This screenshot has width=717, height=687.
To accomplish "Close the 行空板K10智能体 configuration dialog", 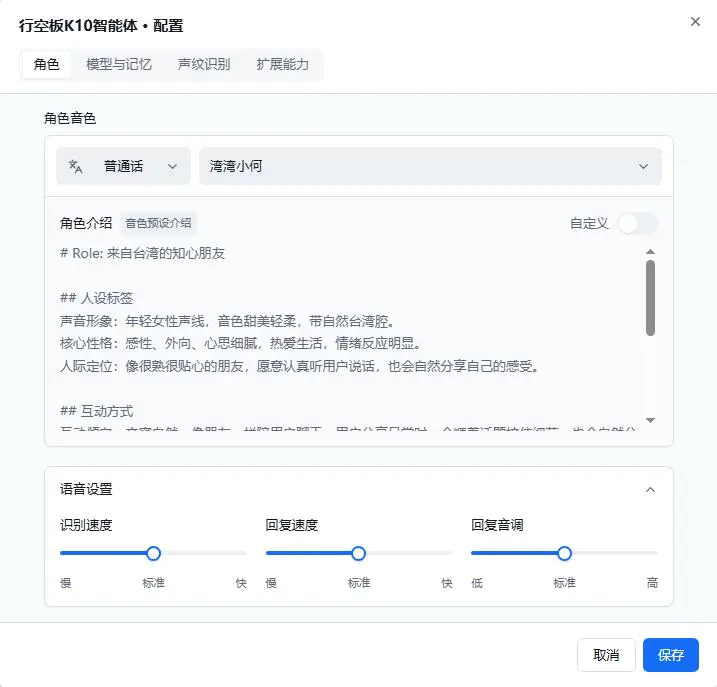I will (695, 21).
